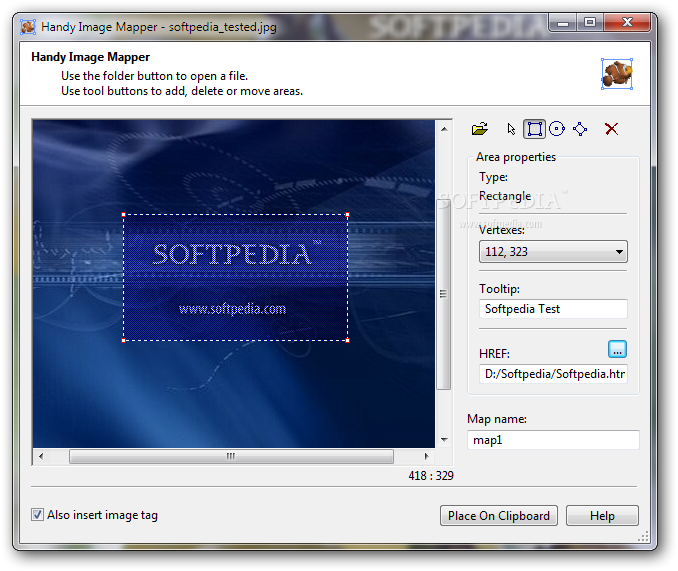Viewport: 678px width, 571px height.
Task: Click inside the selected rectangle area
Action: click(236, 278)
